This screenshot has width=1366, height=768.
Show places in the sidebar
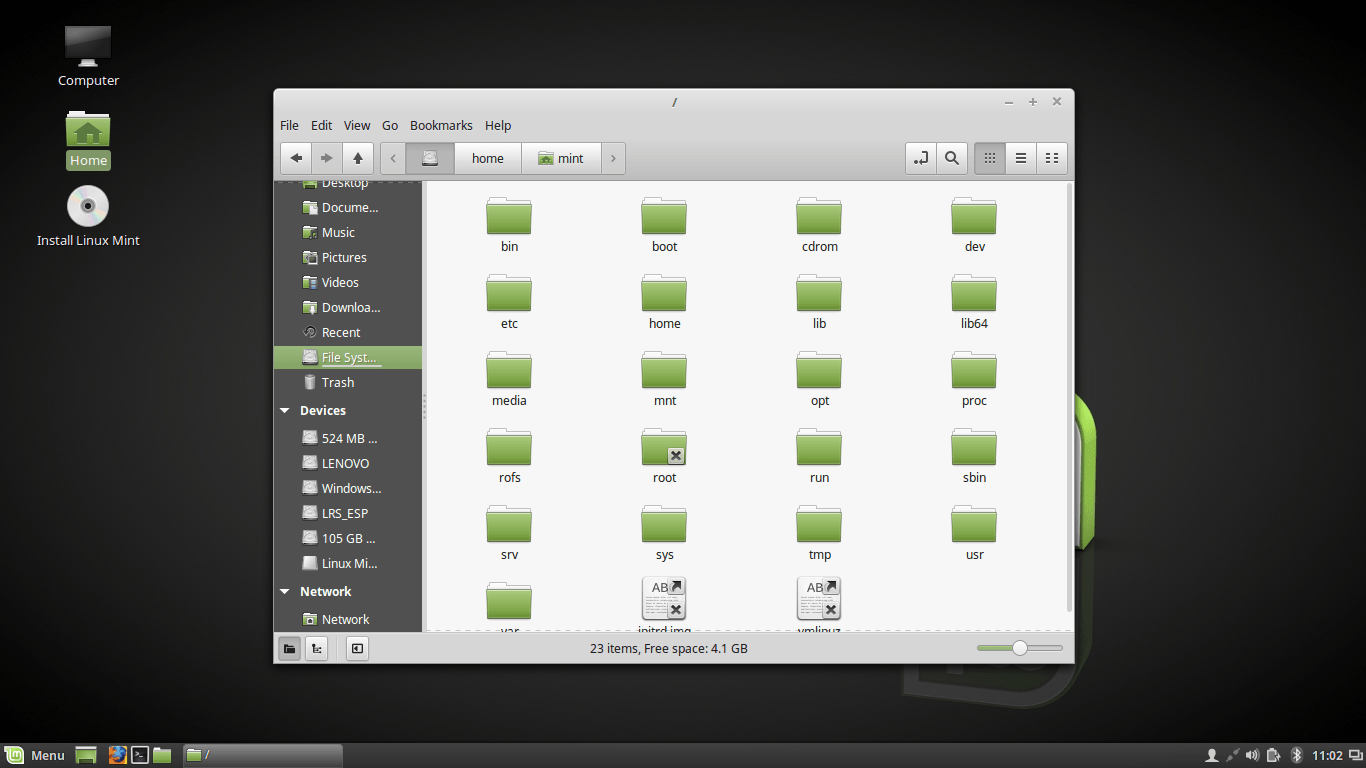click(289, 648)
